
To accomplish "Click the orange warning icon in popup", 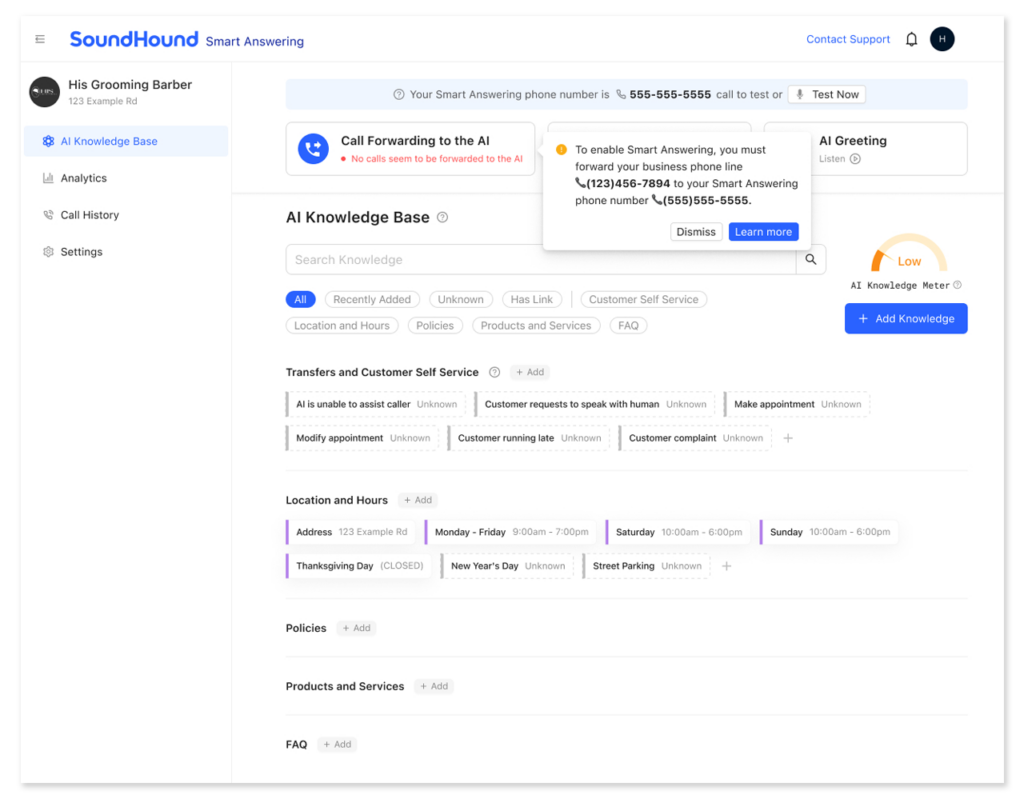I will click(561, 150).
